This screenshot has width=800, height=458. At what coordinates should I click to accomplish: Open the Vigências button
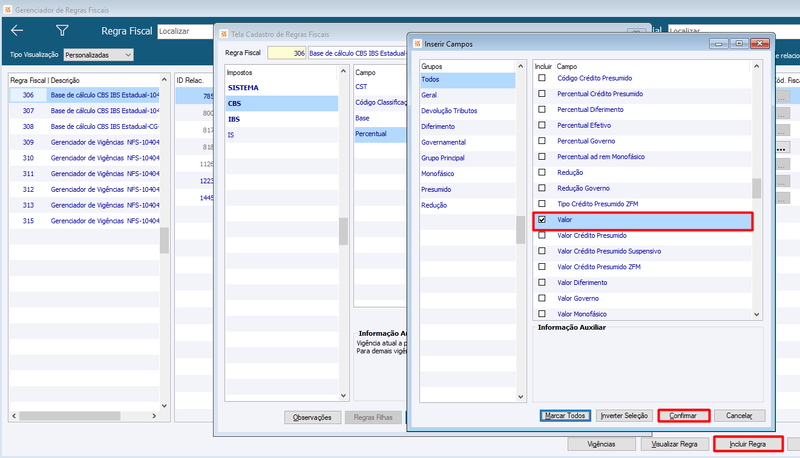pyautogui.click(x=601, y=444)
